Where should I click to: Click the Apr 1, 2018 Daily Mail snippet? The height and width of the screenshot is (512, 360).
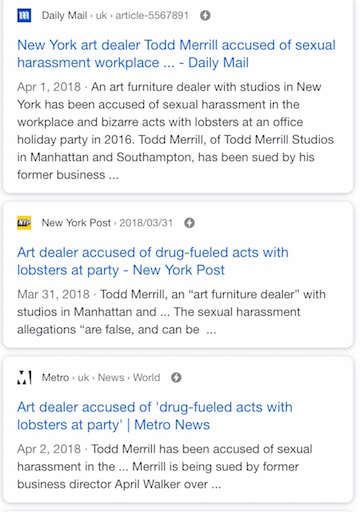176,131
